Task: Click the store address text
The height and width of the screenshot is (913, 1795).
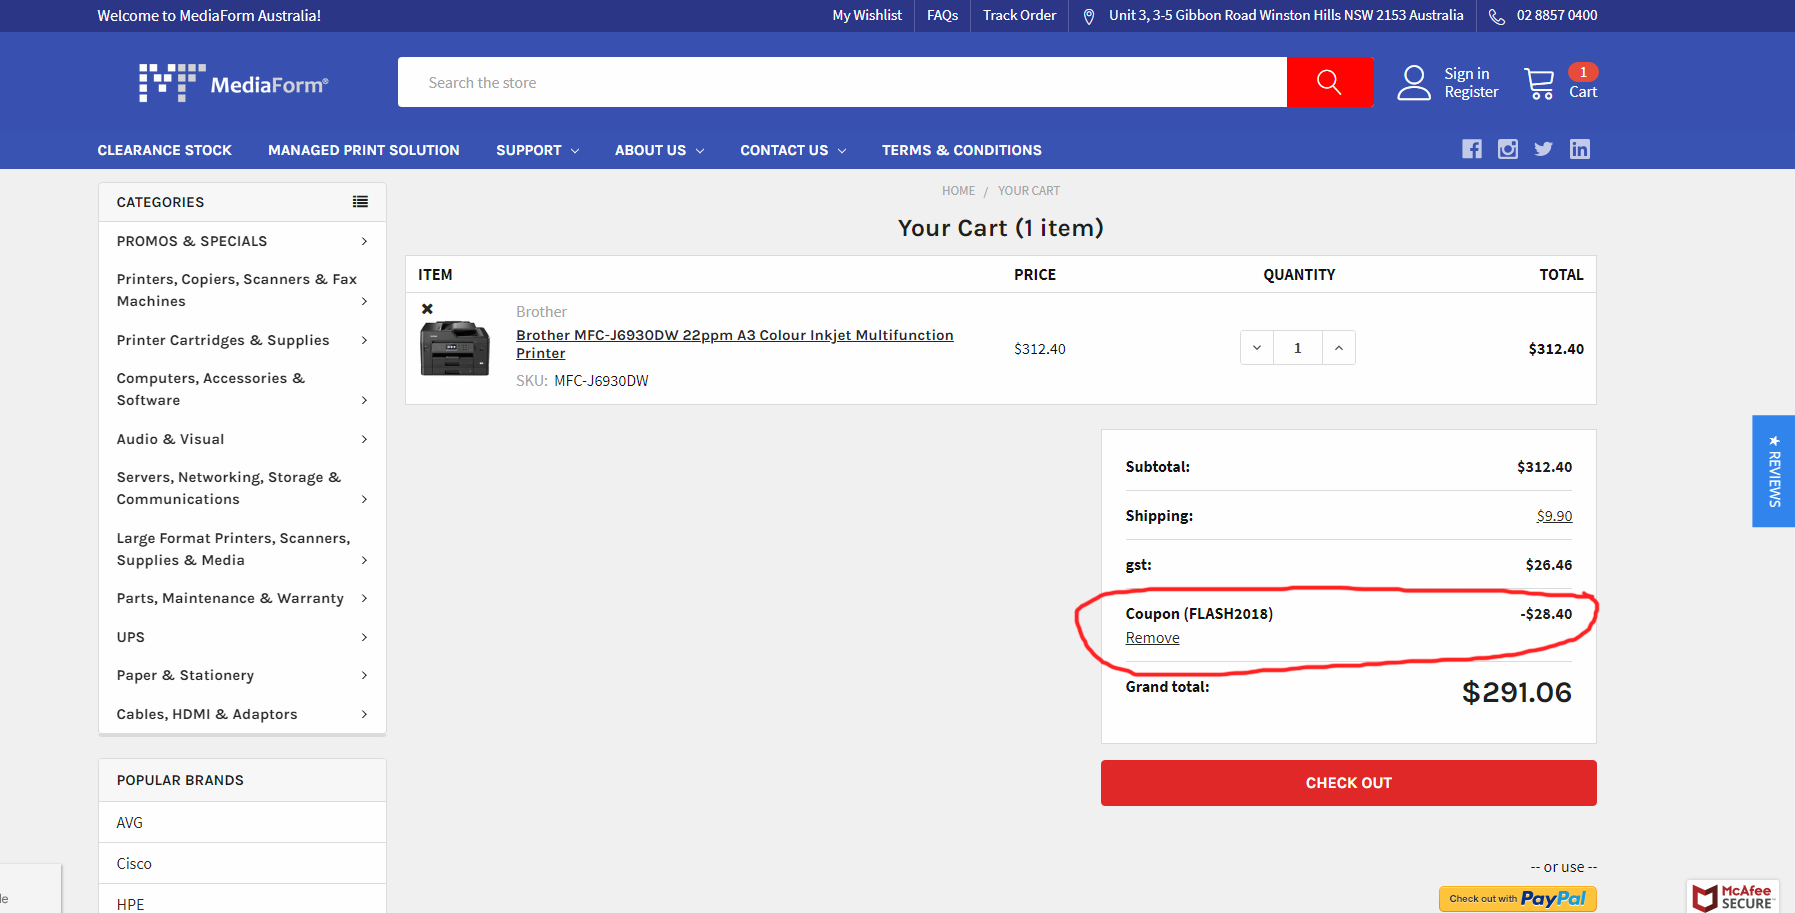Action: (x=1286, y=15)
